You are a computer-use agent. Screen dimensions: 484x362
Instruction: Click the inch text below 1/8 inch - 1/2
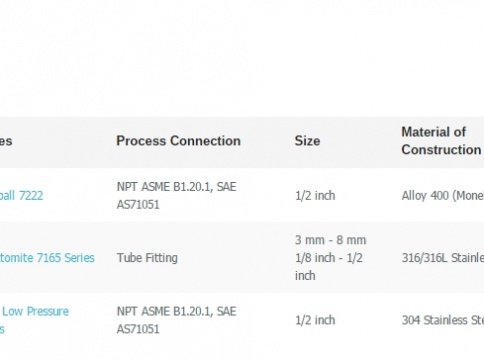(x=305, y=276)
